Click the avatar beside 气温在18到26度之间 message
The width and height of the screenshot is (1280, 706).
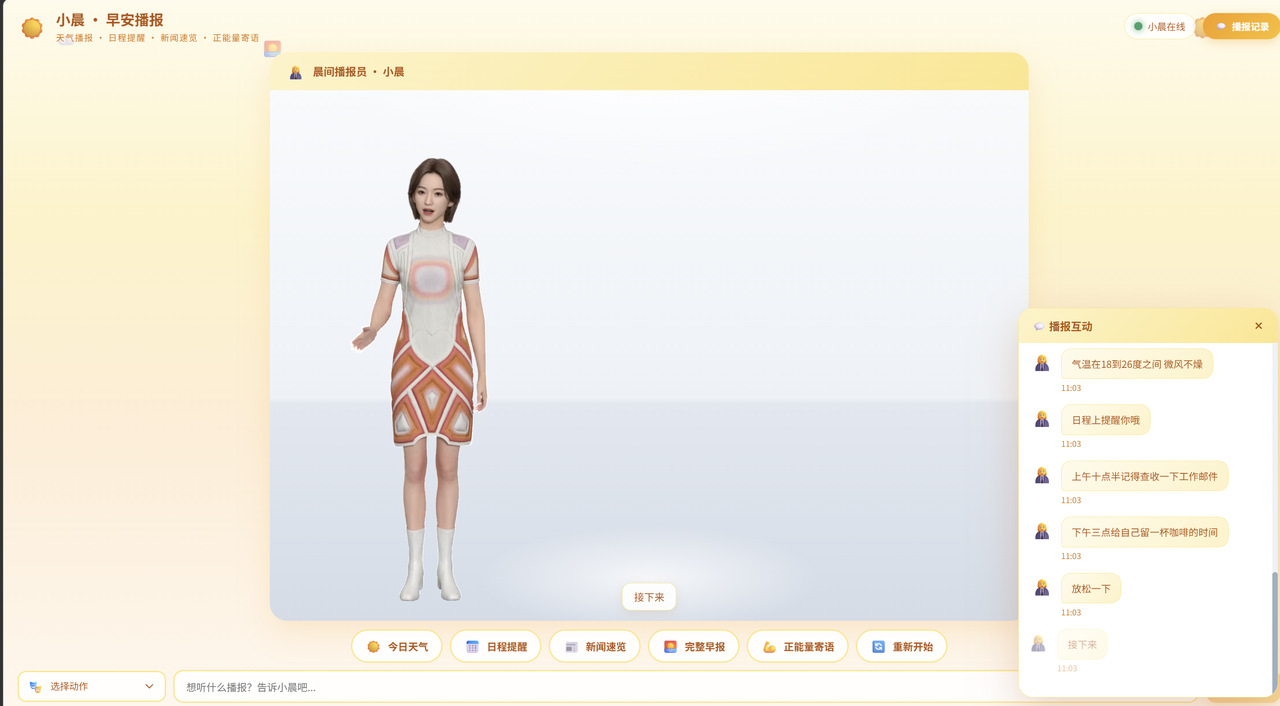click(x=1042, y=363)
